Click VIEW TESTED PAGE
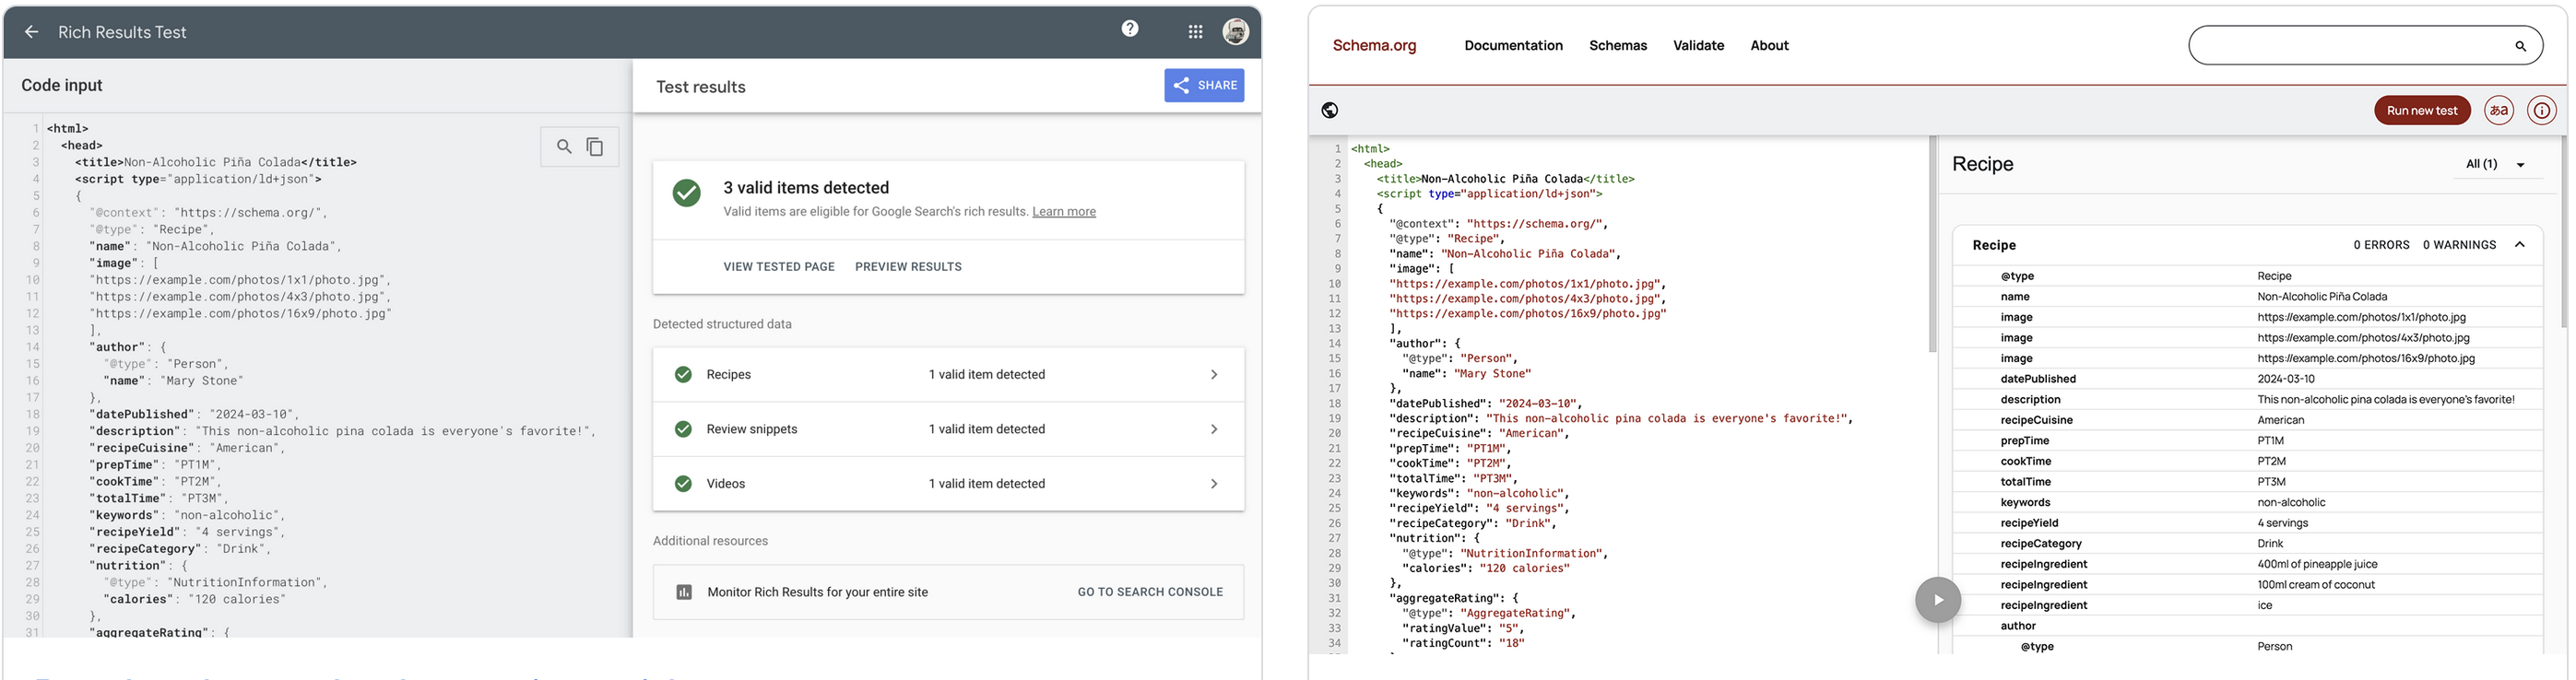Viewport: 2576px width, 680px height. (x=779, y=267)
